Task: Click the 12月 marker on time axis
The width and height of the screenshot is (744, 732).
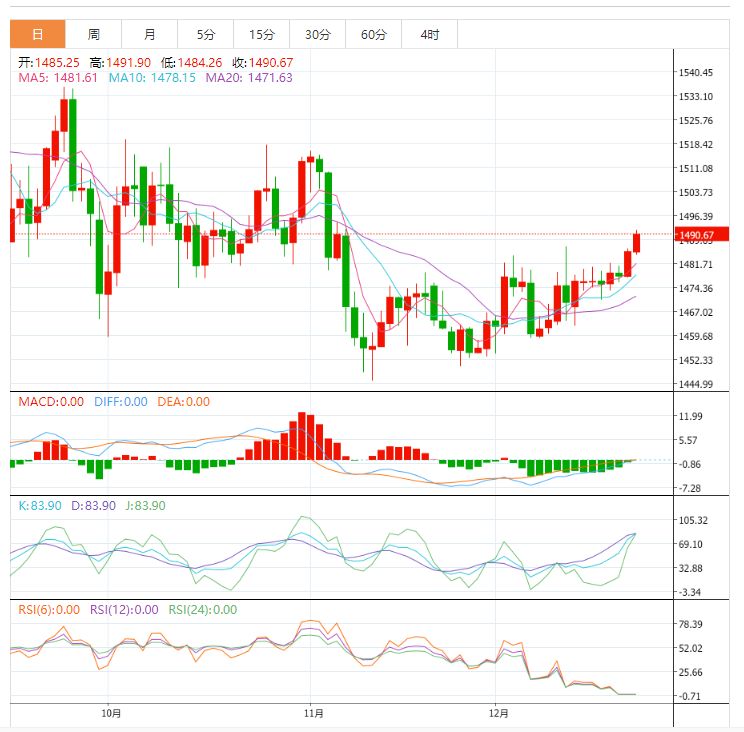Action: 498,713
